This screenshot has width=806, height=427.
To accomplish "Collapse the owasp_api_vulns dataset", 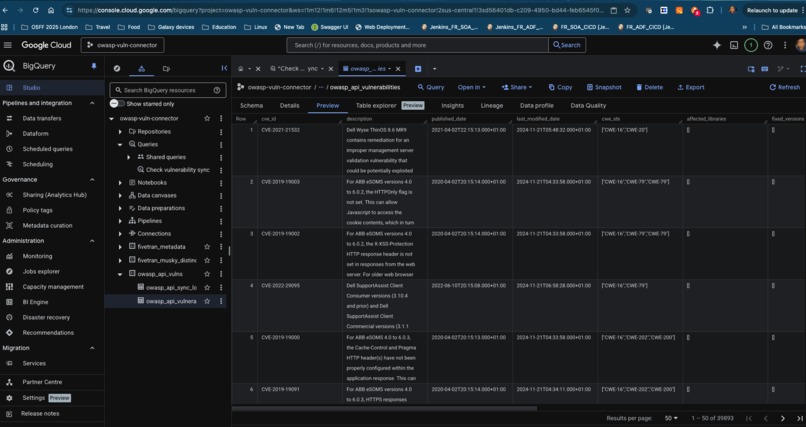I will click(x=120, y=274).
